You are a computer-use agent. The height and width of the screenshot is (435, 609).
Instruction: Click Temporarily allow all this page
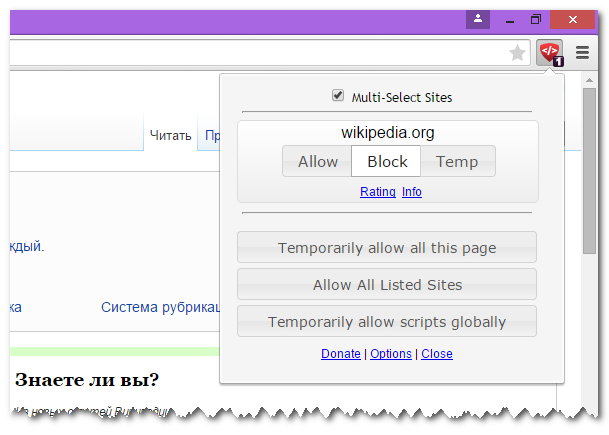coord(387,247)
